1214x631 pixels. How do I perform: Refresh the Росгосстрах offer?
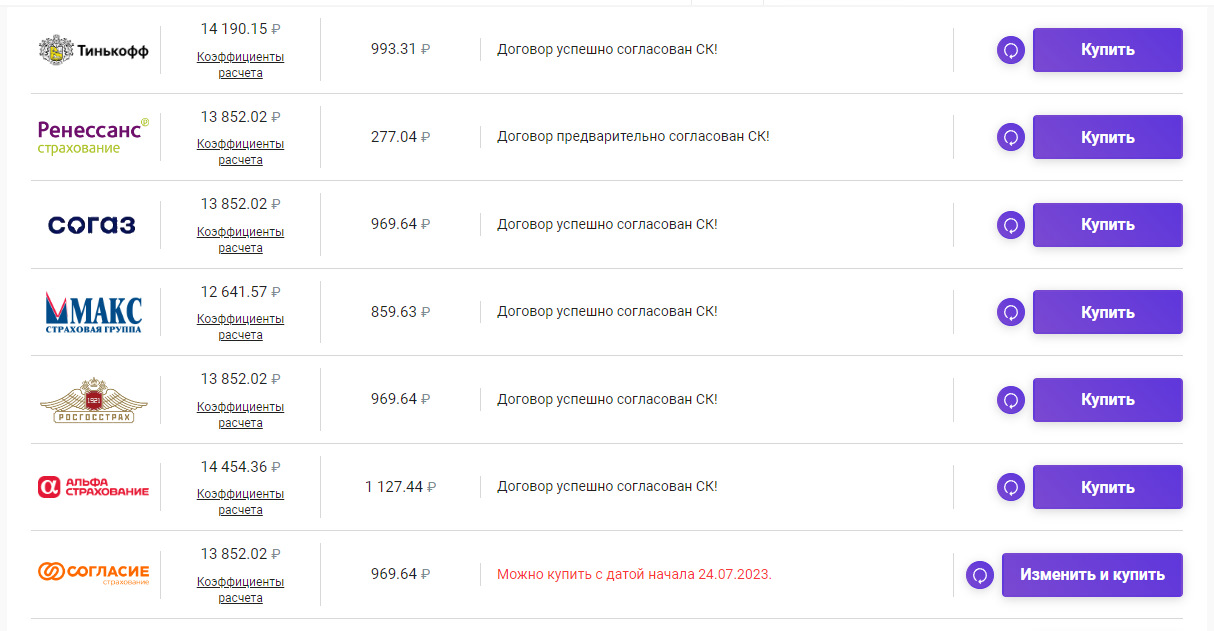coord(1011,400)
